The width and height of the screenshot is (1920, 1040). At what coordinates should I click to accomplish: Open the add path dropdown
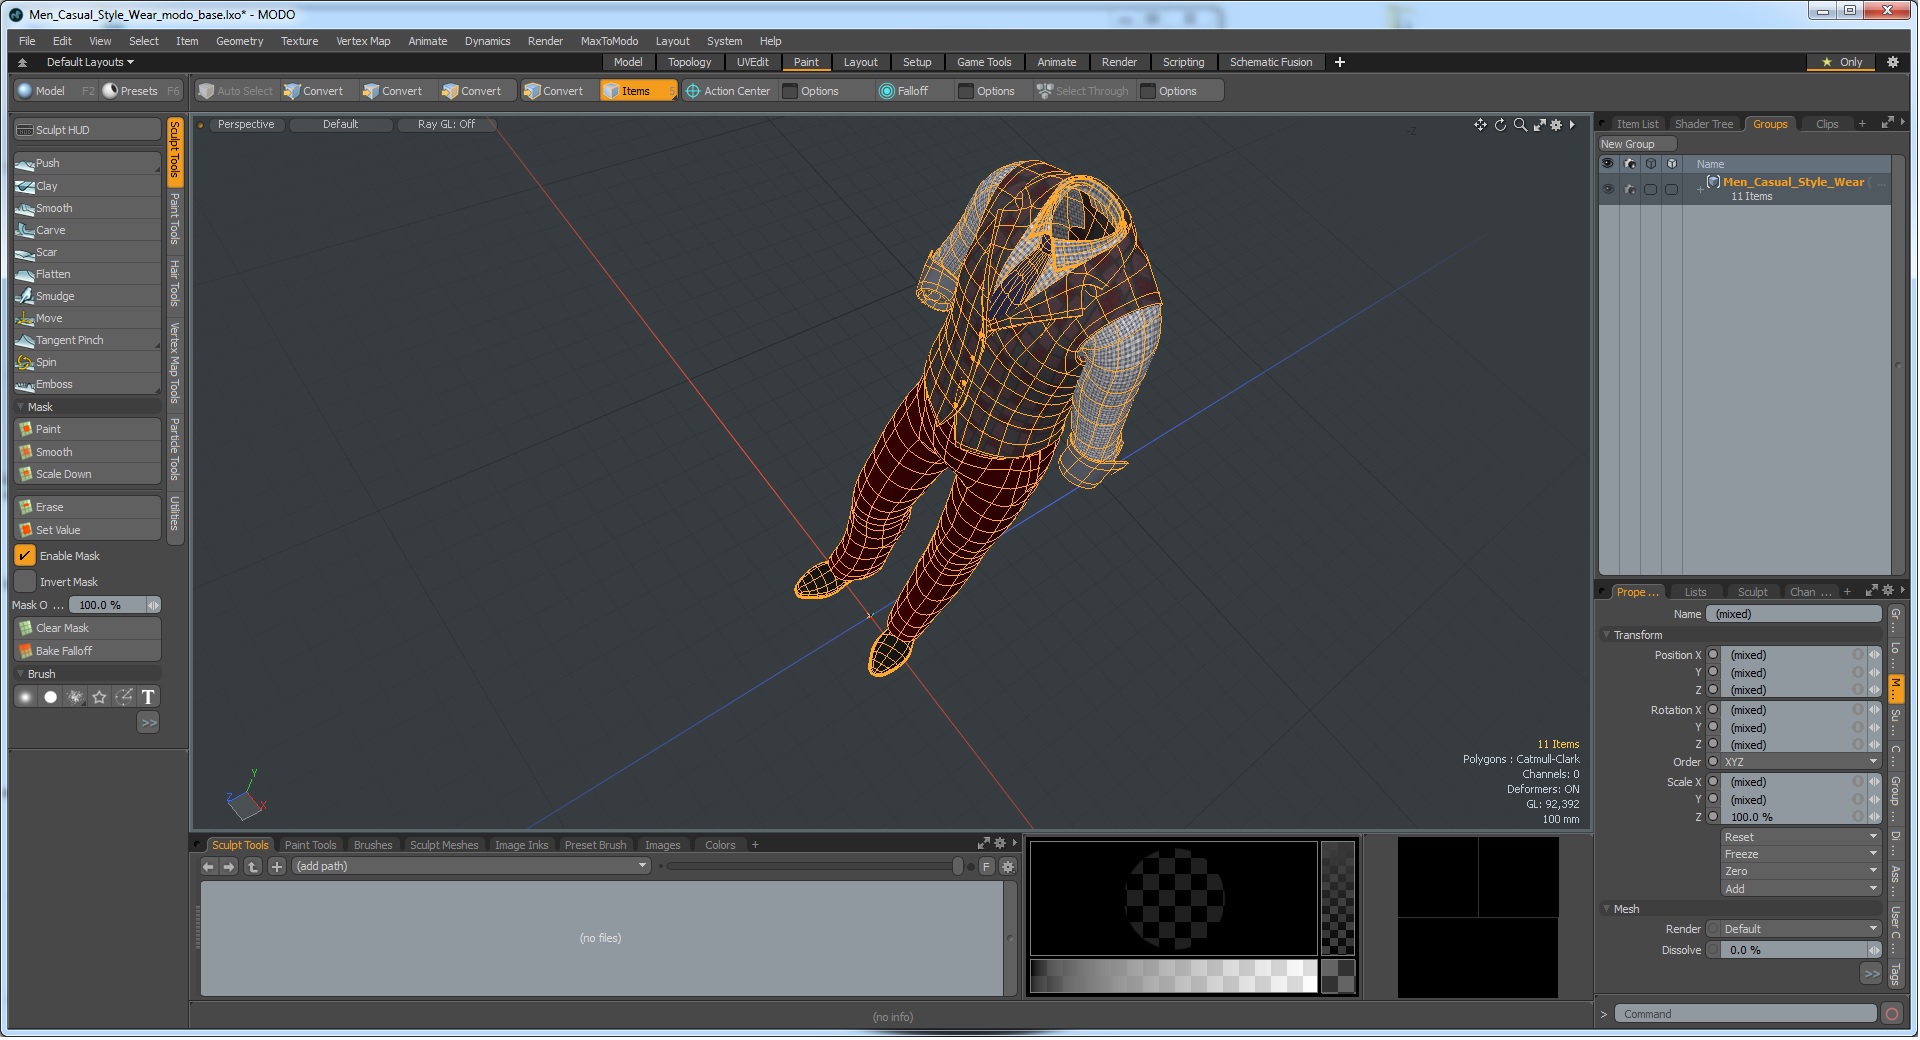pos(472,867)
